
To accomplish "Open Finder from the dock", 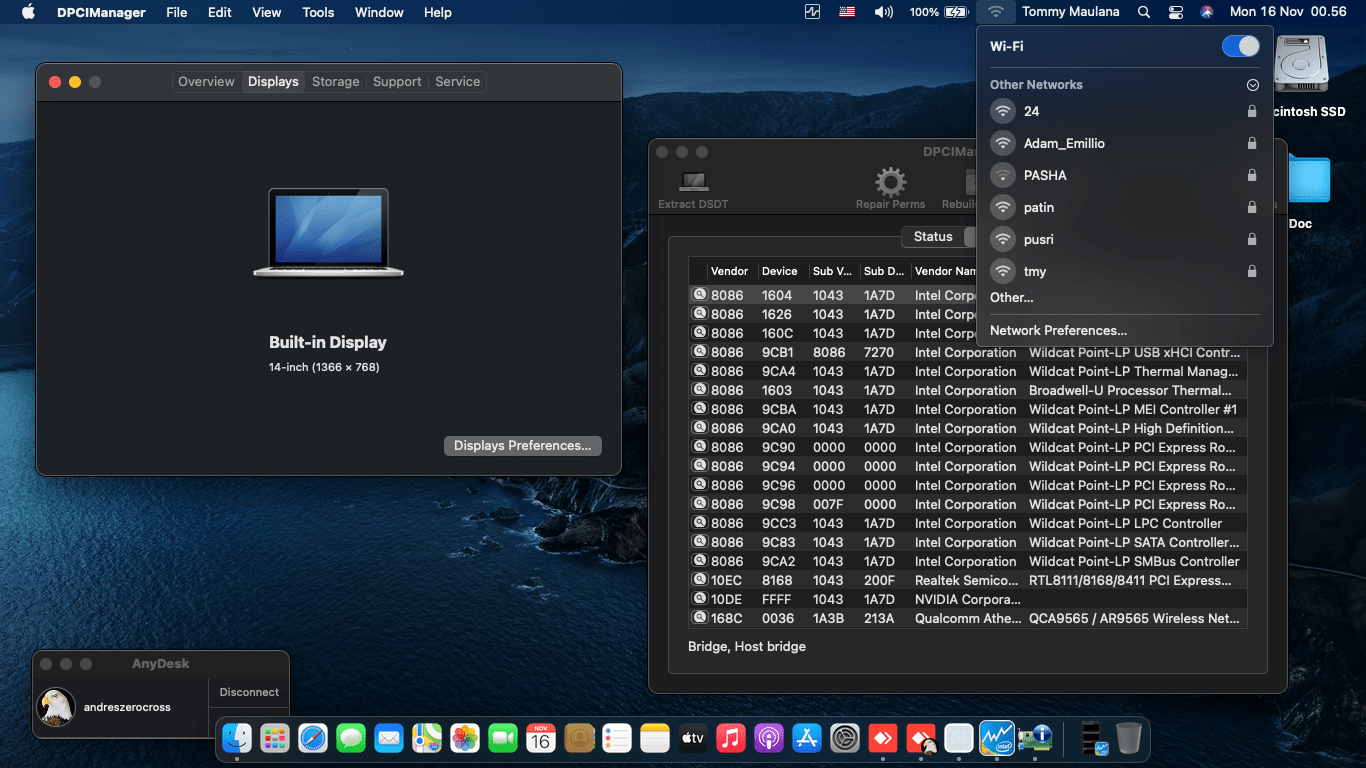I will pyautogui.click(x=237, y=739).
